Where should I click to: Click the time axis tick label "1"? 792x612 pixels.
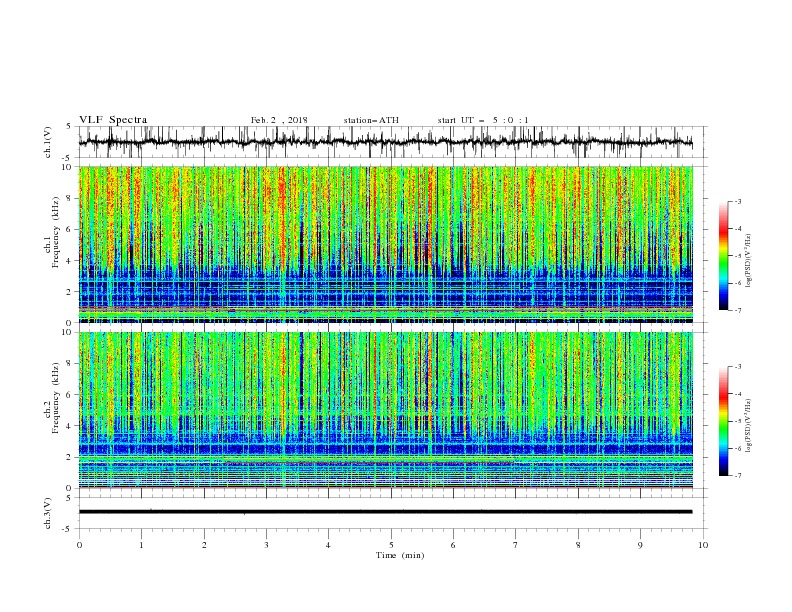coord(141,545)
